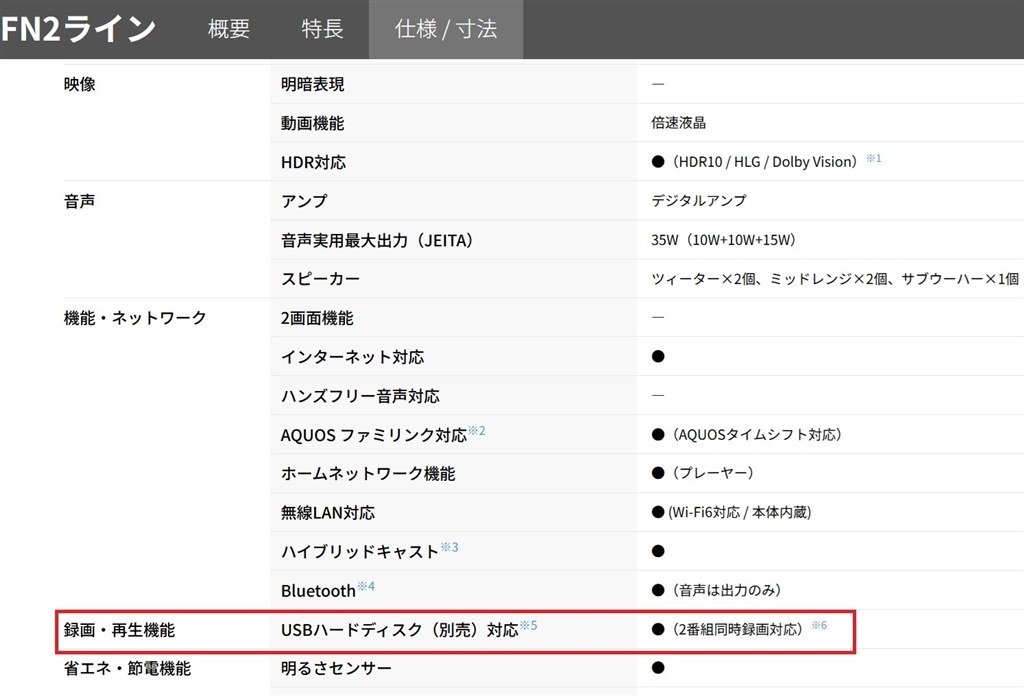Viewport: 1024px width, 696px height.
Task: Select the 映像 category label
Action: (x=80, y=84)
